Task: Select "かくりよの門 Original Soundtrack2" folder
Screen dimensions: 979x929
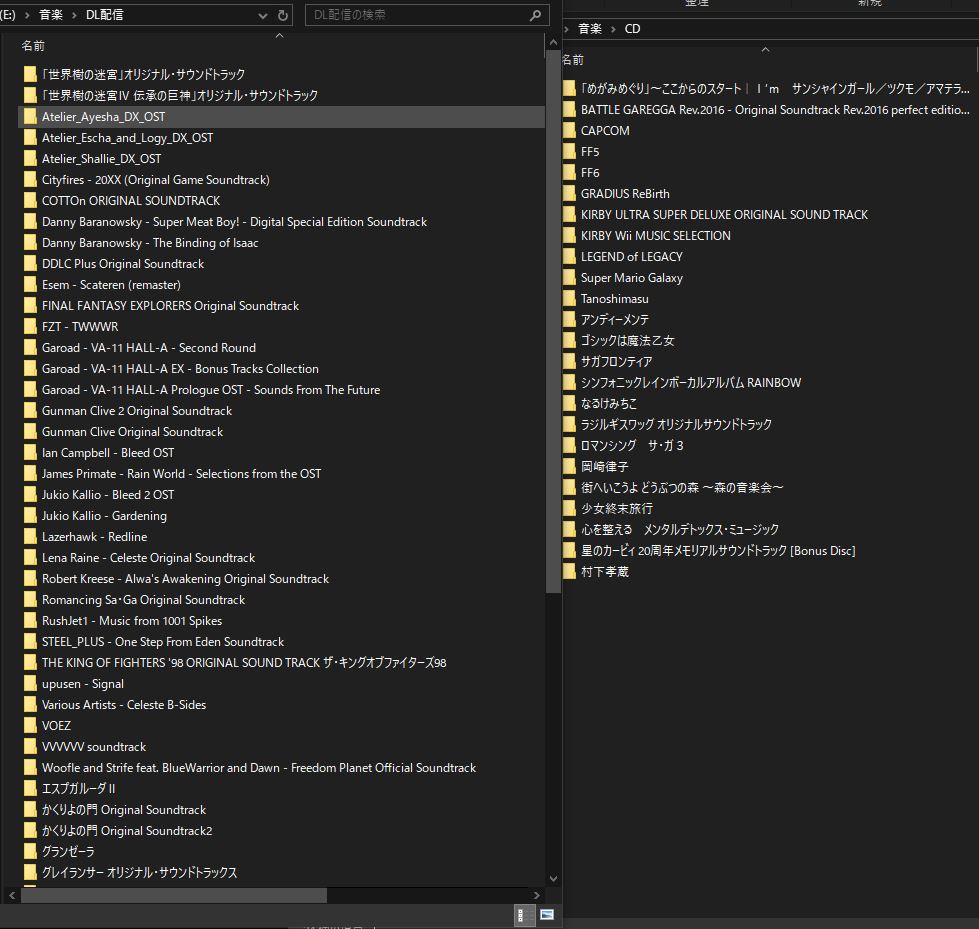Action: click(127, 831)
